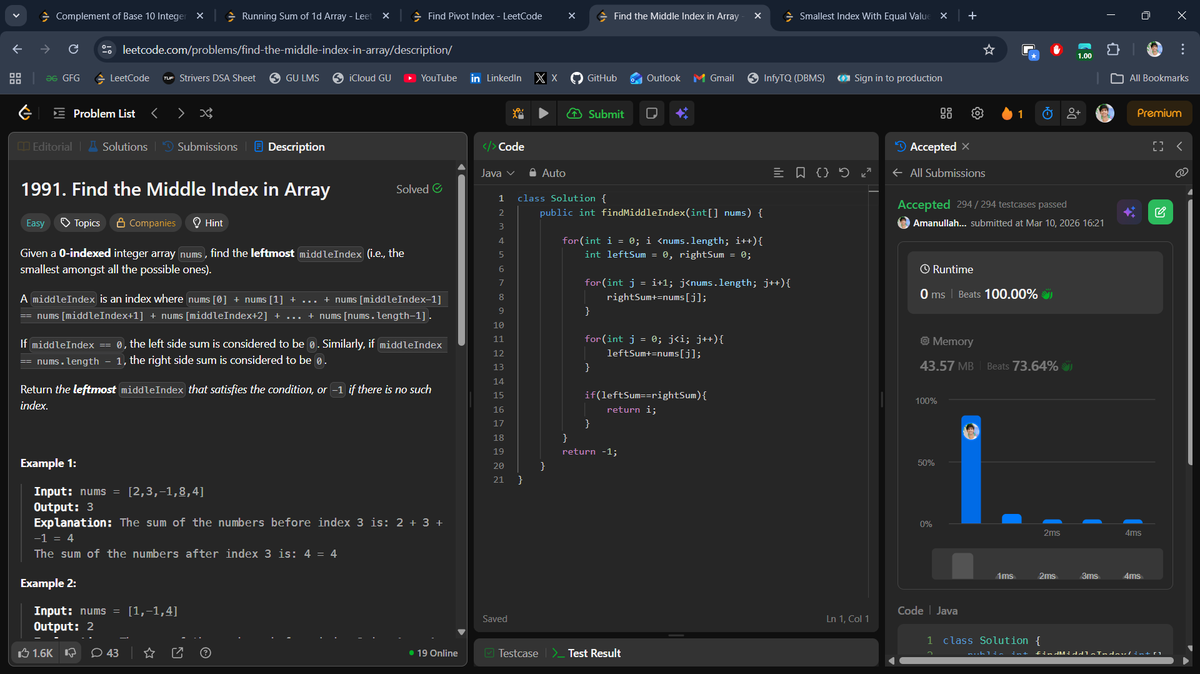Click the AI analyze sparkle button in result

(1129, 212)
